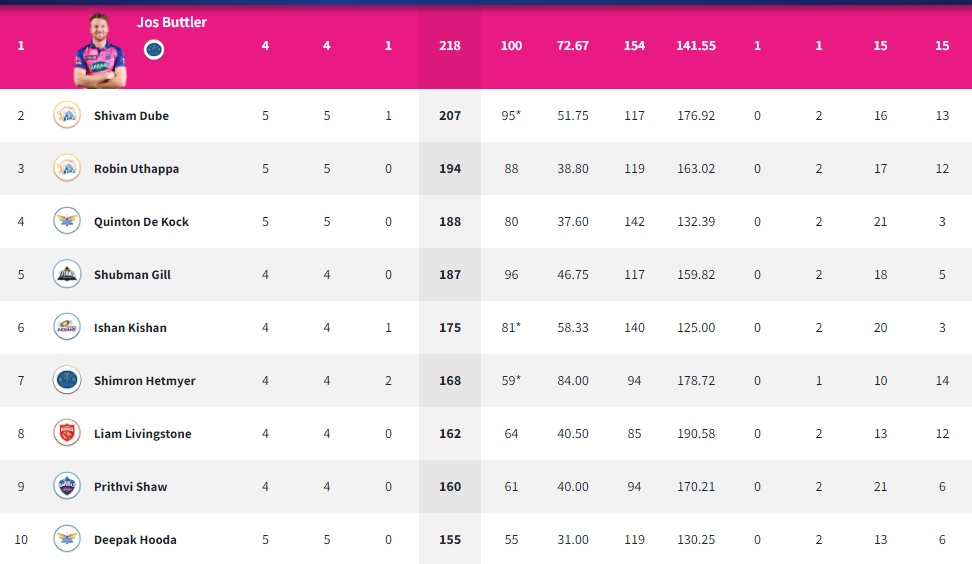972x564 pixels.
Task: Click the Rajasthan Royals logo beside Shimron Hetmyer
Action: (67, 381)
